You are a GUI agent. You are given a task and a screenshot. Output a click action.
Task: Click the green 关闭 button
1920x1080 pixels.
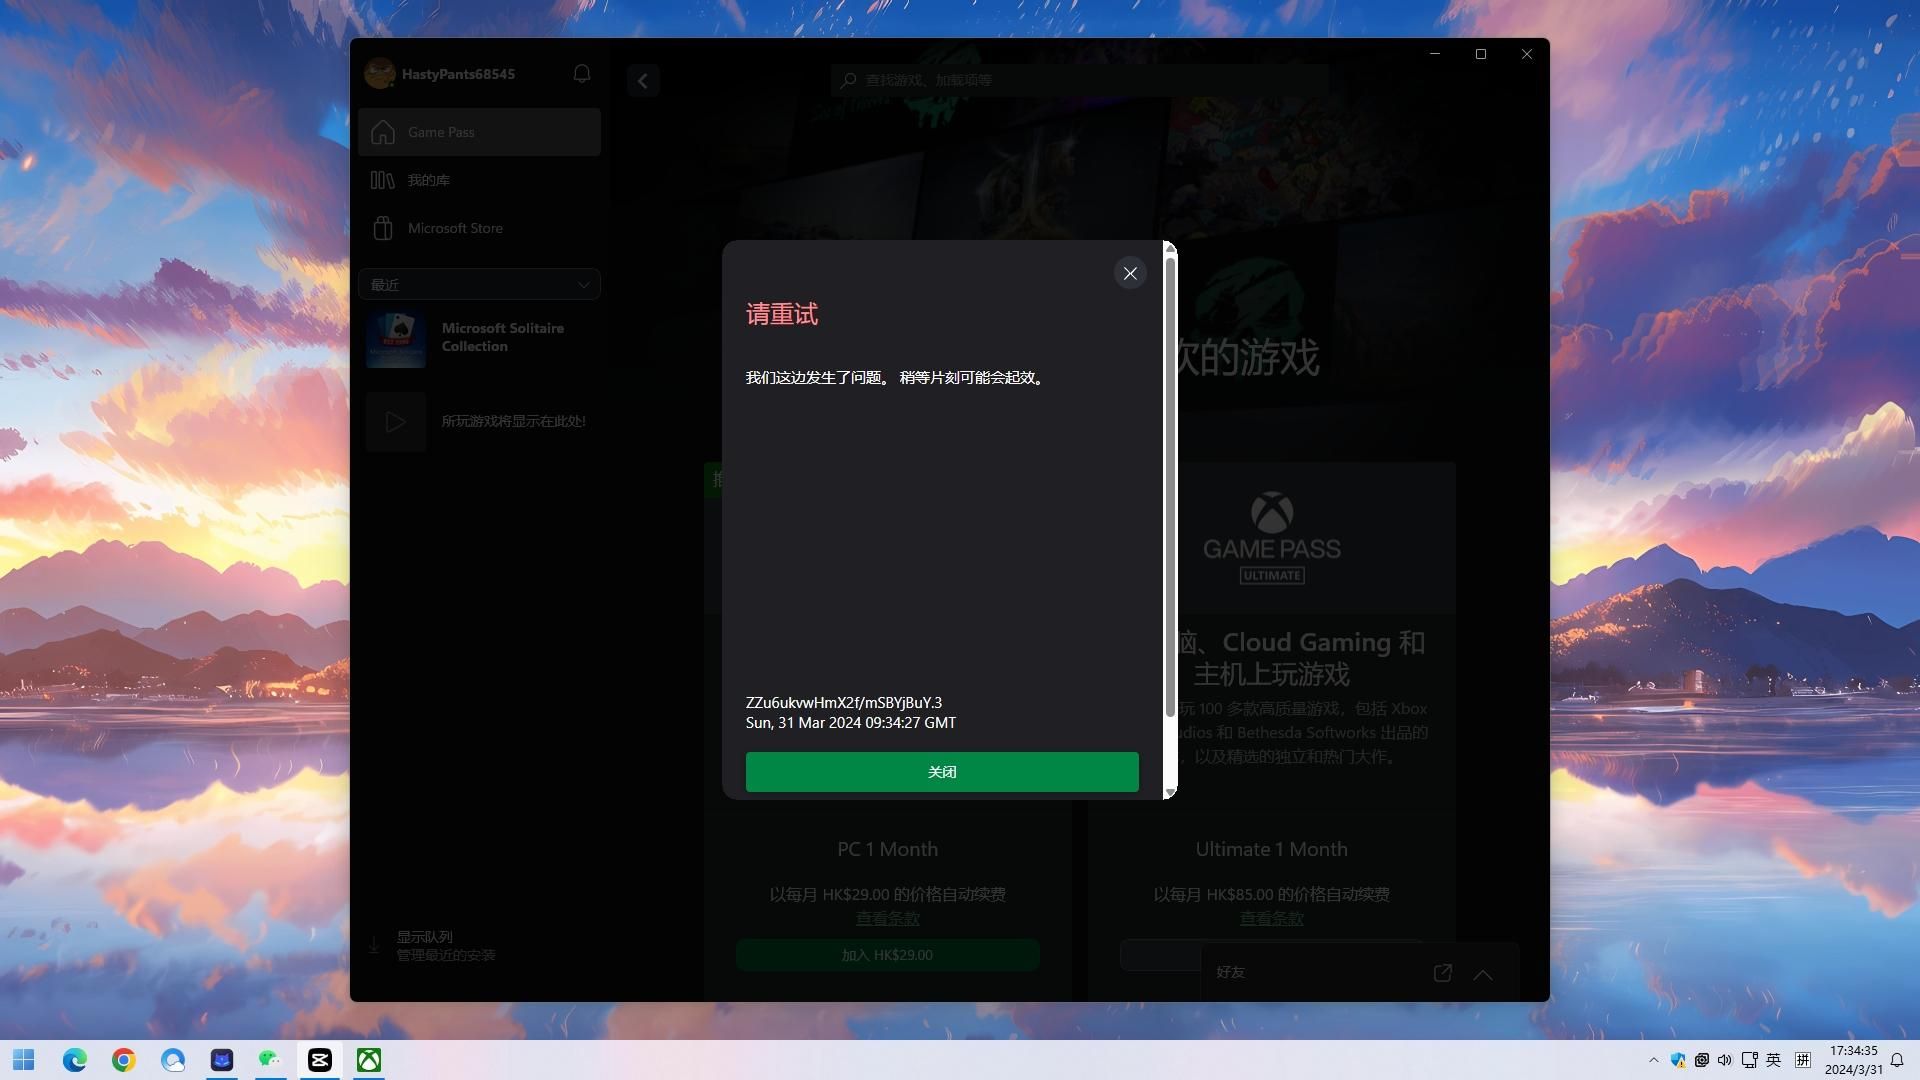942,772
